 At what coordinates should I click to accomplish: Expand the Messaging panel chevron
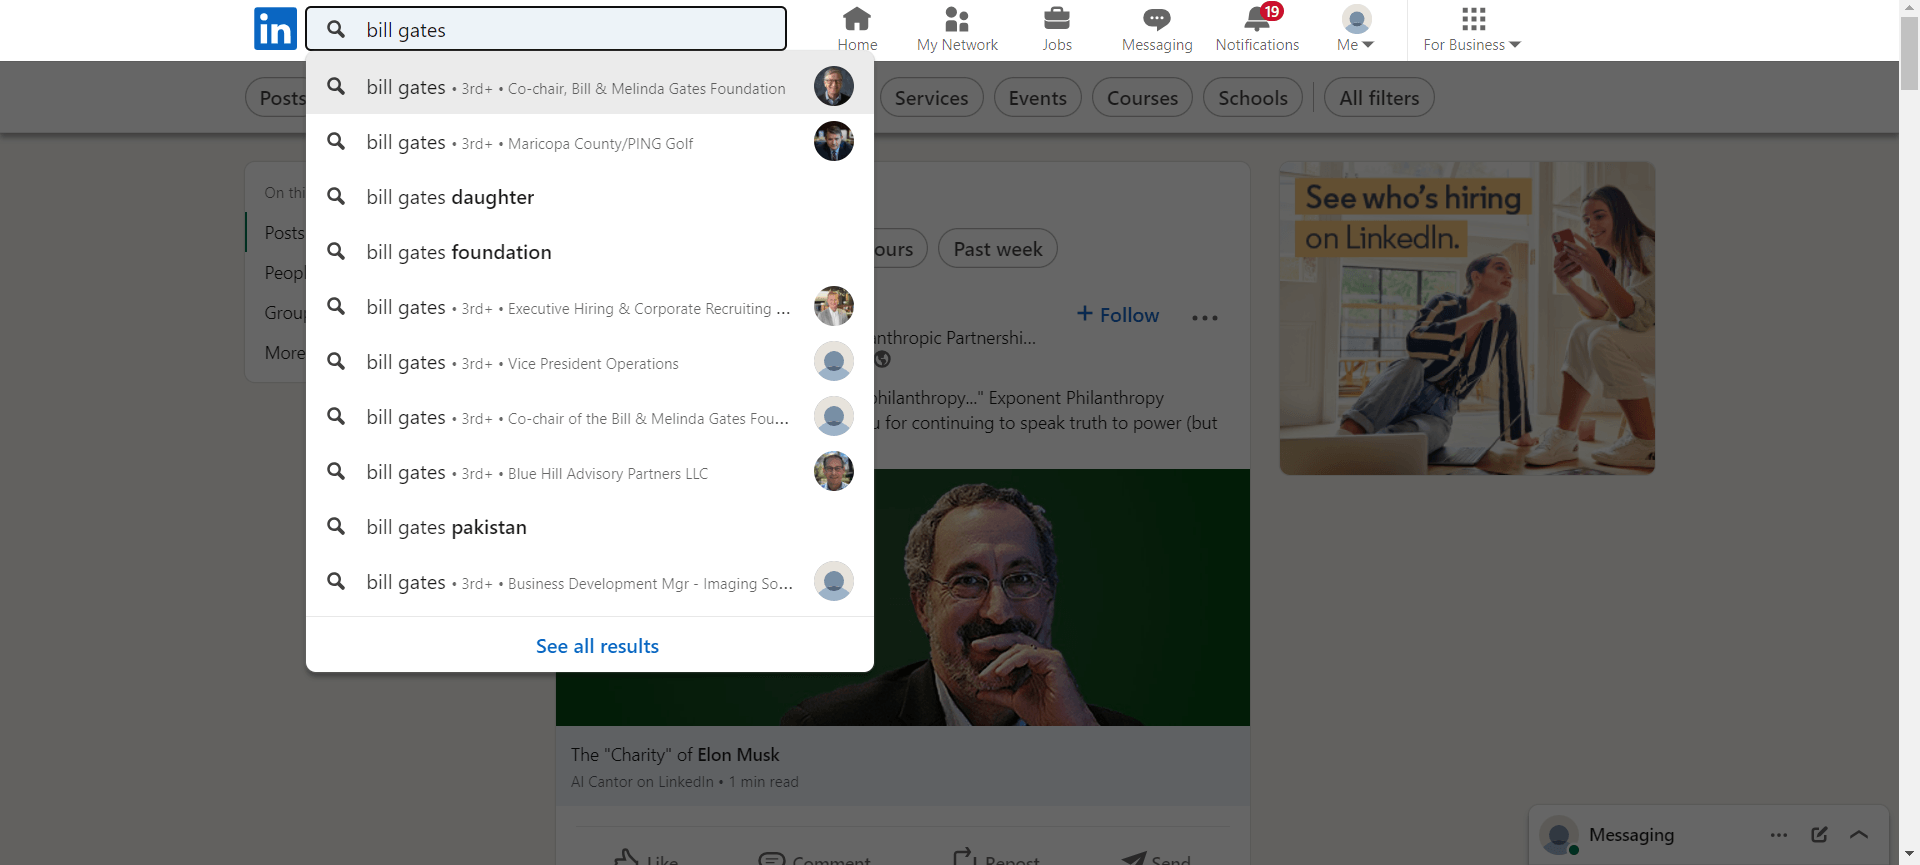[1859, 834]
